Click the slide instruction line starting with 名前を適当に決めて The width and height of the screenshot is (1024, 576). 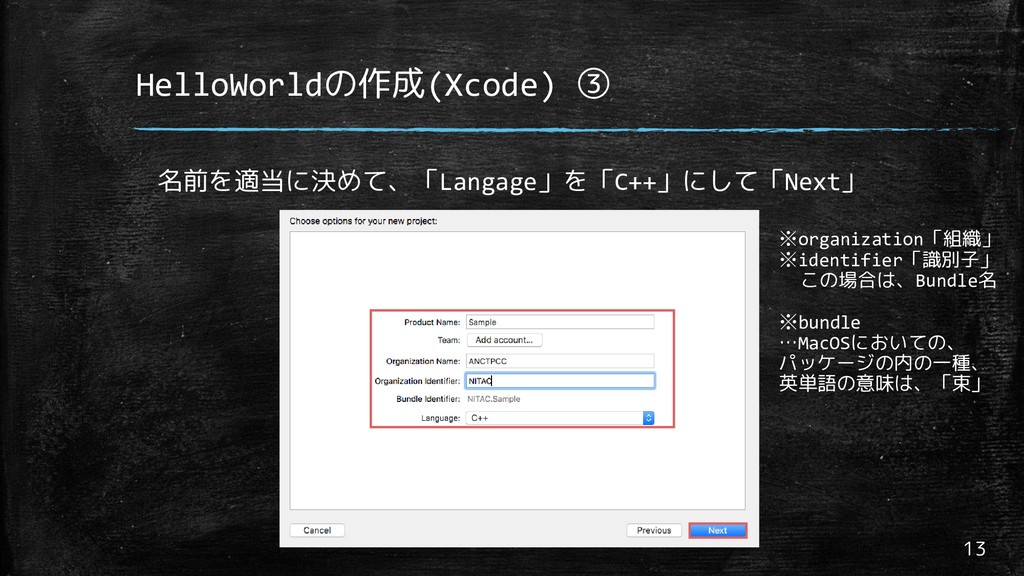point(507,181)
